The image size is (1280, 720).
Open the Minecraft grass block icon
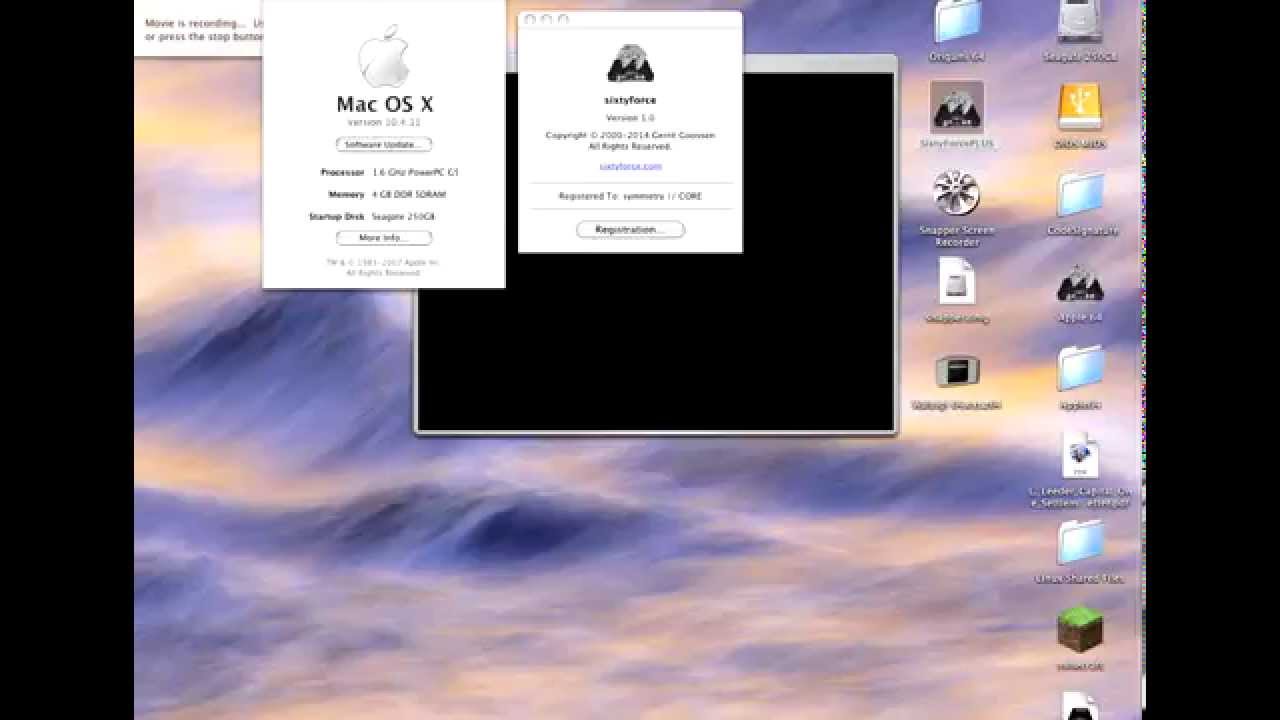pyautogui.click(x=1080, y=630)
